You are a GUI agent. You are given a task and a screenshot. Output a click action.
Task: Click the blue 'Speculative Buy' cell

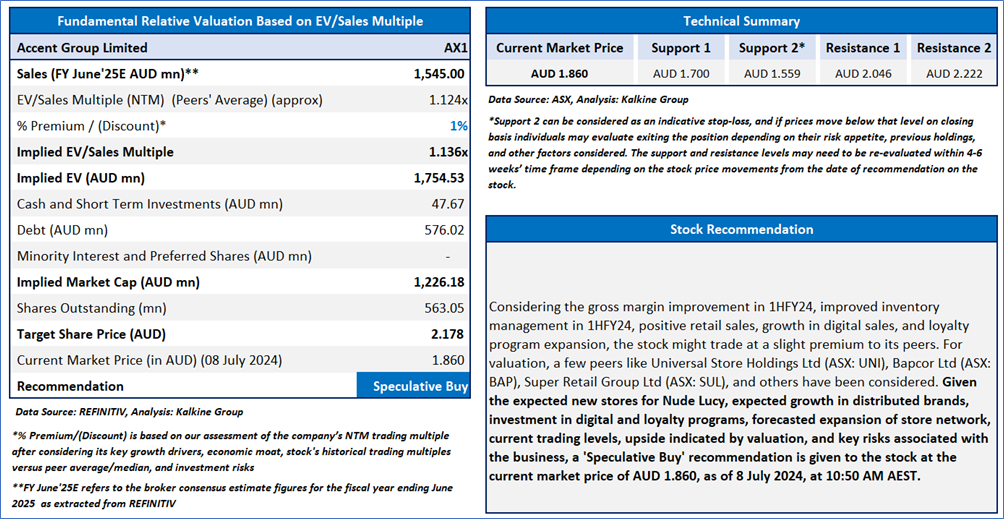[x=413, y=387]
